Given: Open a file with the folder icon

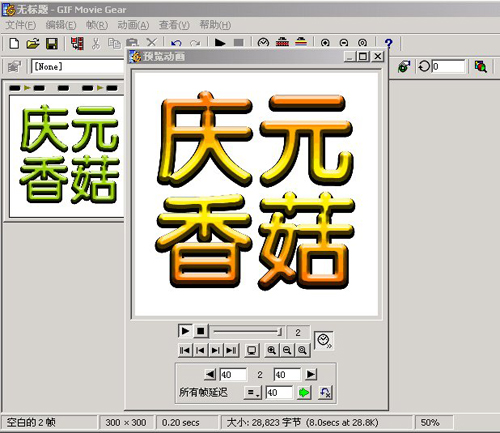Looking at the screenshot, I should click(x=33, y=43).
